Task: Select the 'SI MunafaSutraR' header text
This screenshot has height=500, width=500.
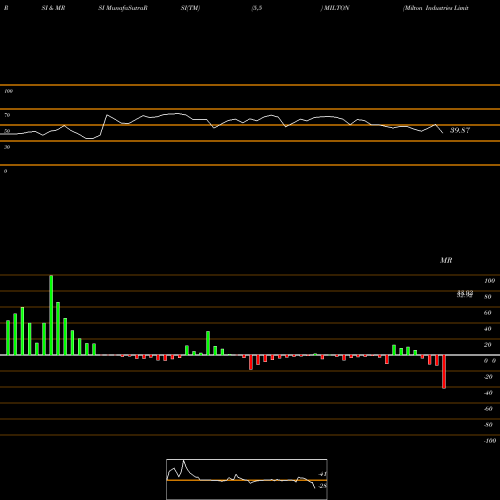Action: click(x=123, y=8)
